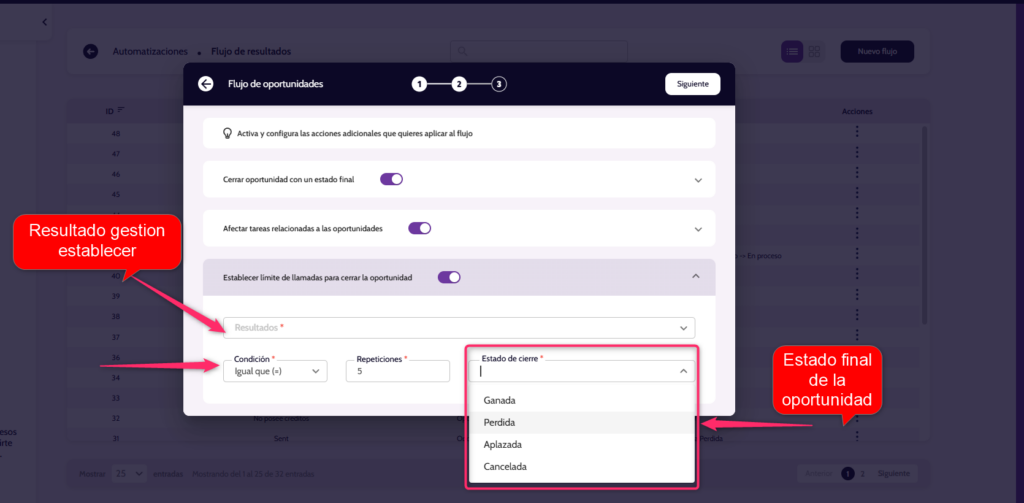
Task: Toggle Afectar tareas relacionadas a las oportunidades
Action: click(420, 229)
